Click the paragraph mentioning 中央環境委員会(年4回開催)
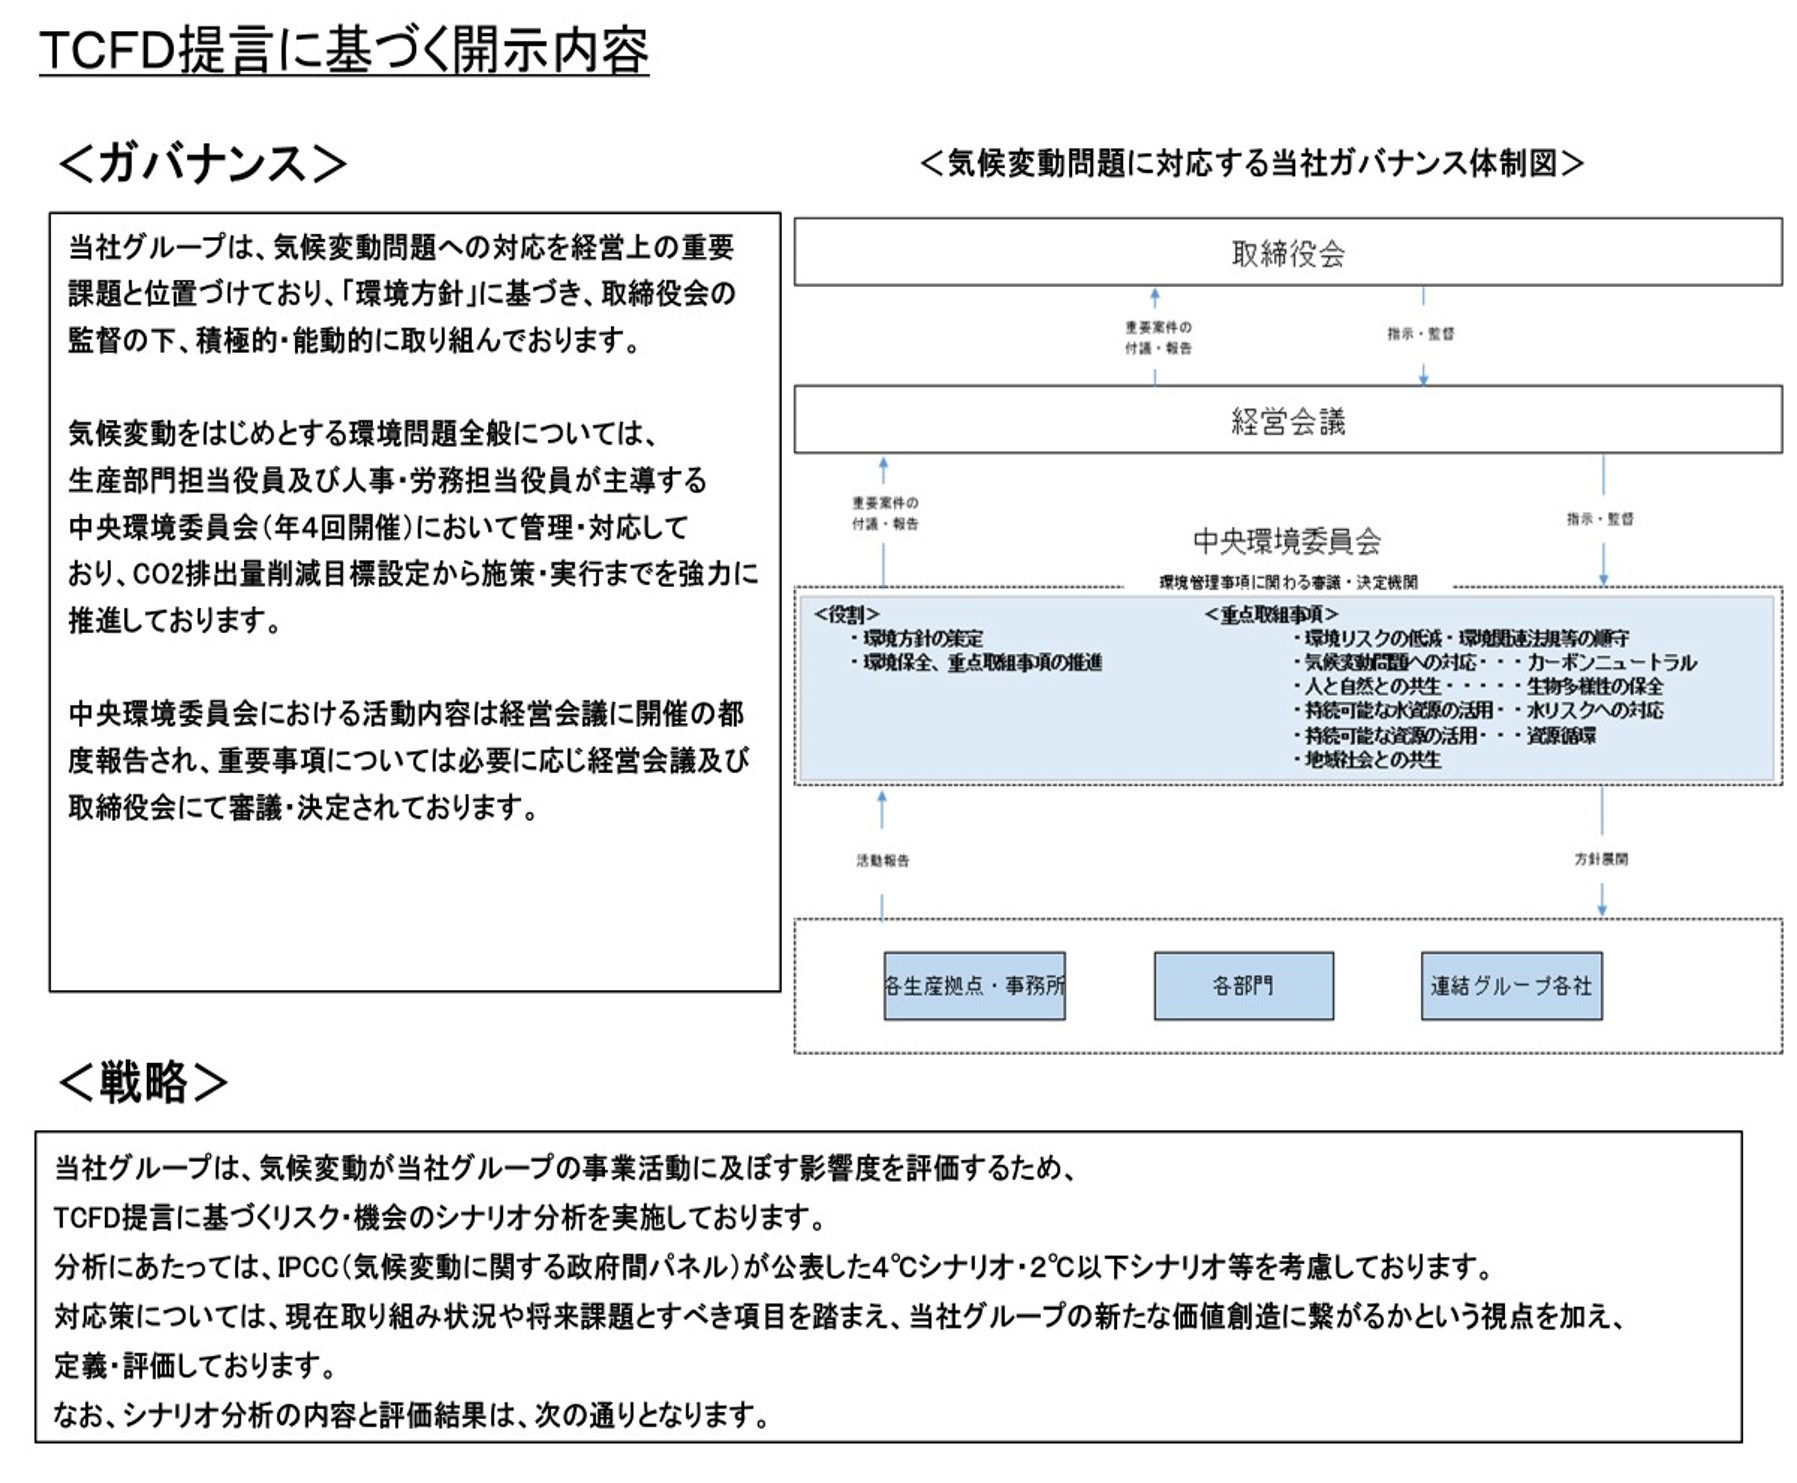 click(412, 527)
